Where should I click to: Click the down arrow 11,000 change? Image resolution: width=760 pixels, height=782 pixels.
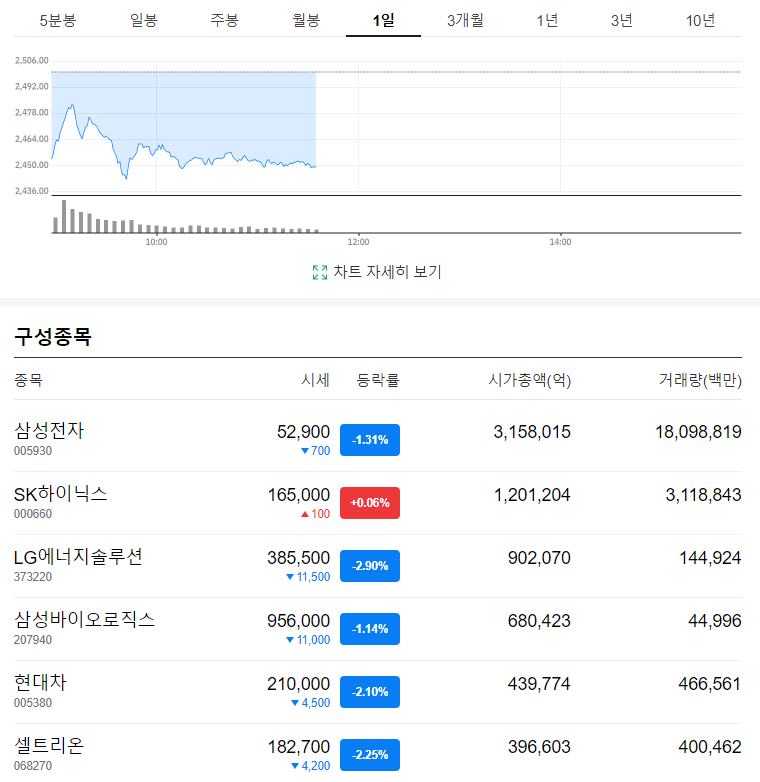click(x=308, y=640)
